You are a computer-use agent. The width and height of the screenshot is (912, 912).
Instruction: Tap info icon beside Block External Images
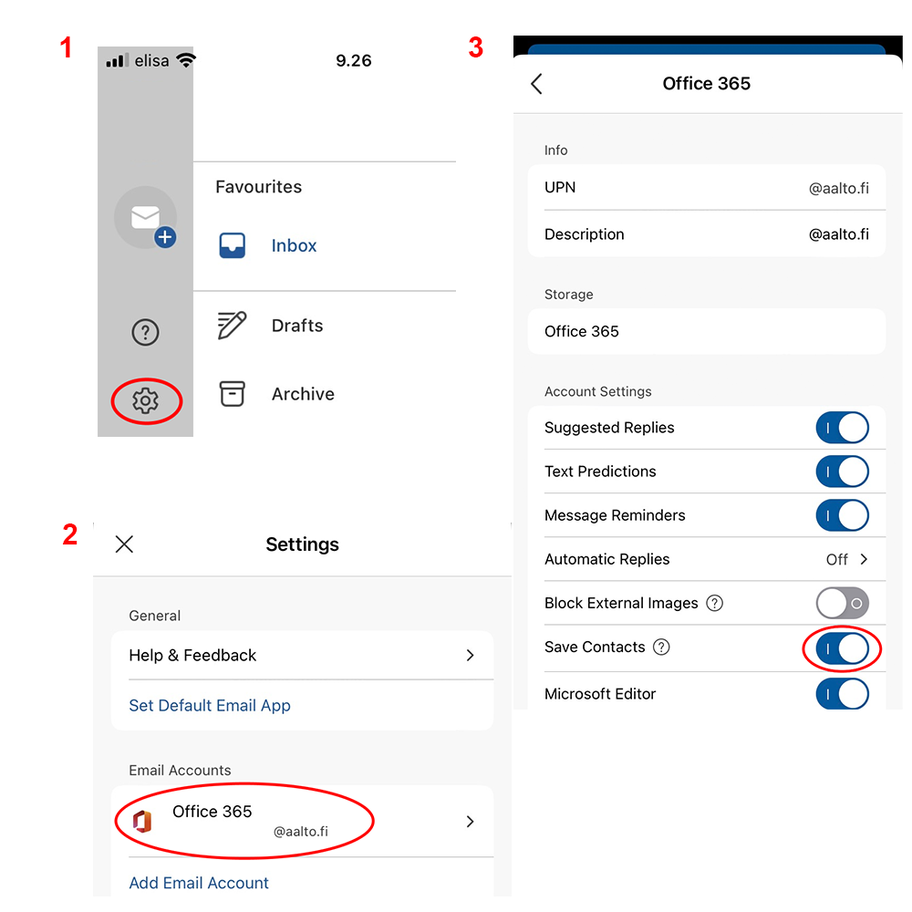tap(714, 603)
